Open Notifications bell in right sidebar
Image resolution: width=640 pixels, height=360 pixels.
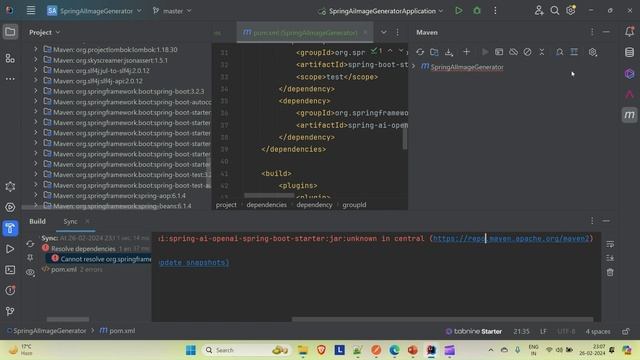point(629,31)
